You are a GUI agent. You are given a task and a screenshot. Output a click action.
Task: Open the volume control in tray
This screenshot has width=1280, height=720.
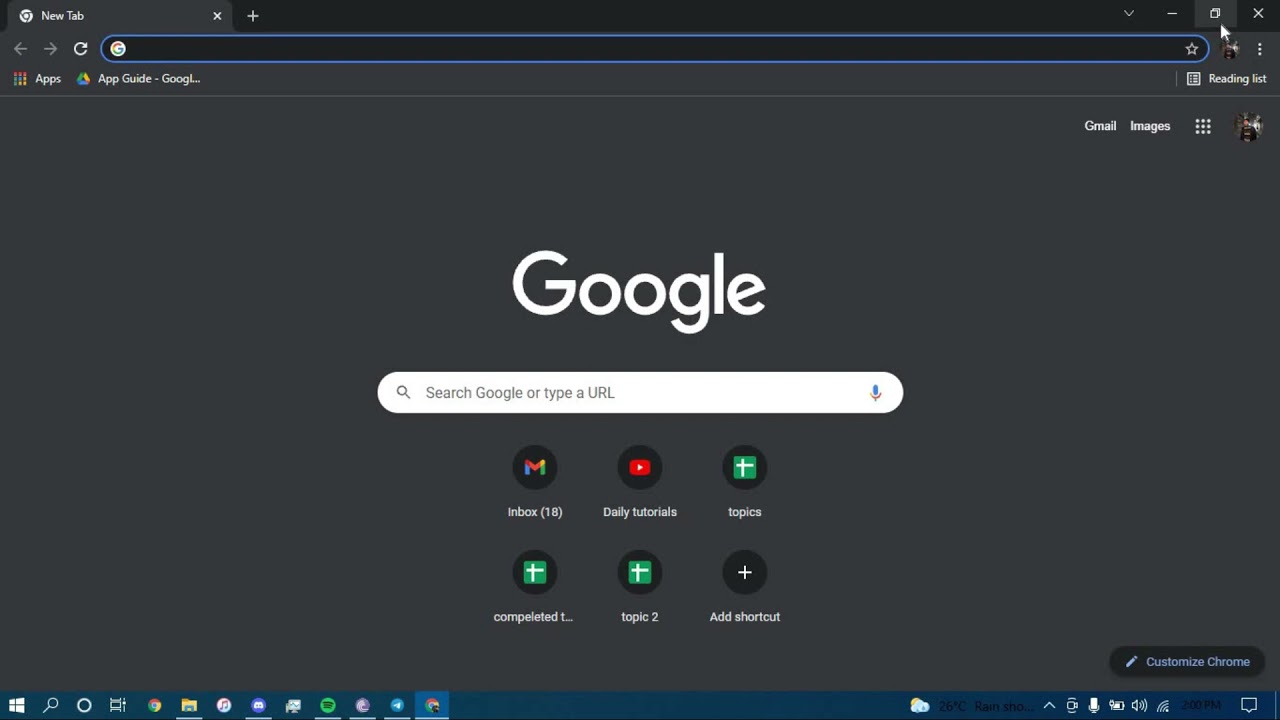coord(1139,705)
